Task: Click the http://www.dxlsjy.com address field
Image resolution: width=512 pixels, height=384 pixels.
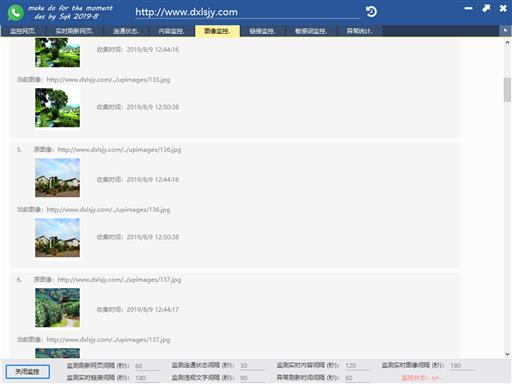Action: coord(247,12)
